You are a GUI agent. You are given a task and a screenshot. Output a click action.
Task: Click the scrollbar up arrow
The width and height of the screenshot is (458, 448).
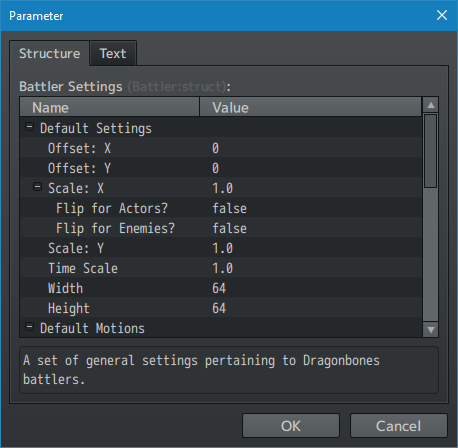[431, 105]
